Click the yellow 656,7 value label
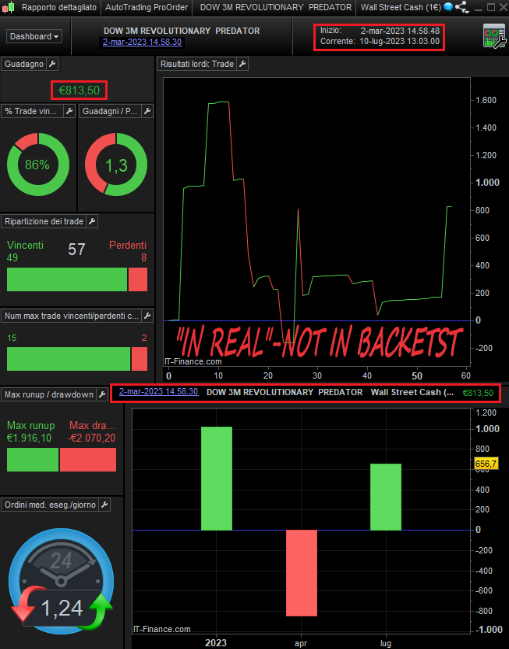 [486, 464]
